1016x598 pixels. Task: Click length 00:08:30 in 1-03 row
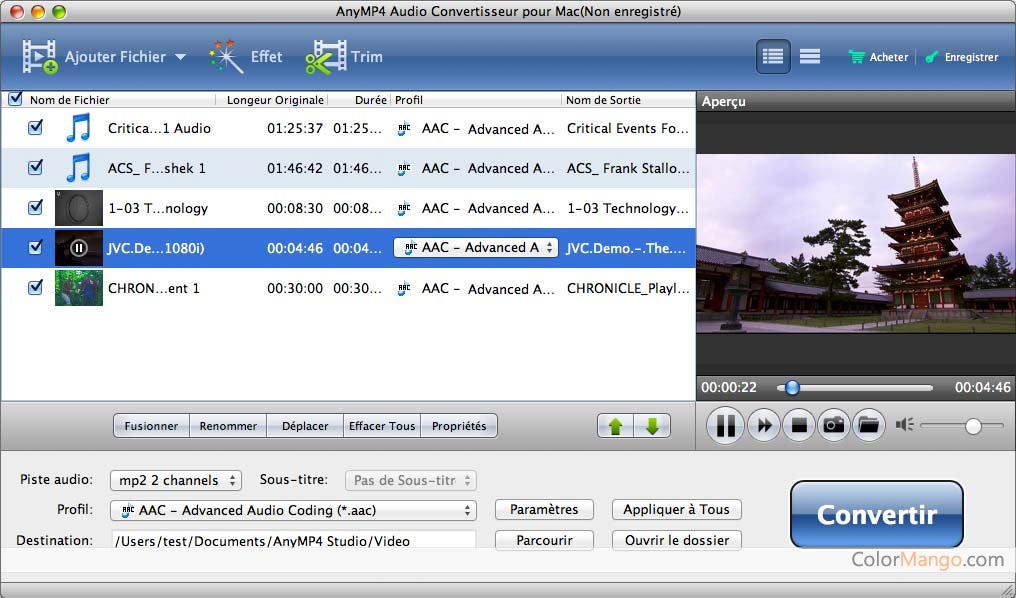point(295,208)
